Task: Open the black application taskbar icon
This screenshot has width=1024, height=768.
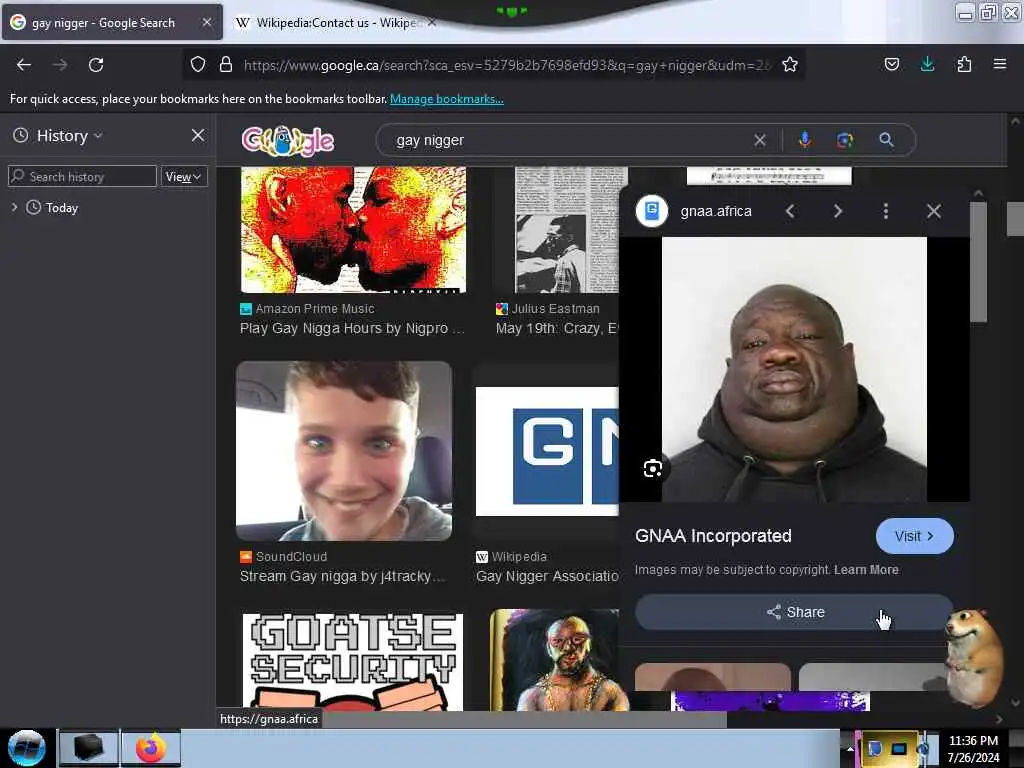Action: (89, 748)
